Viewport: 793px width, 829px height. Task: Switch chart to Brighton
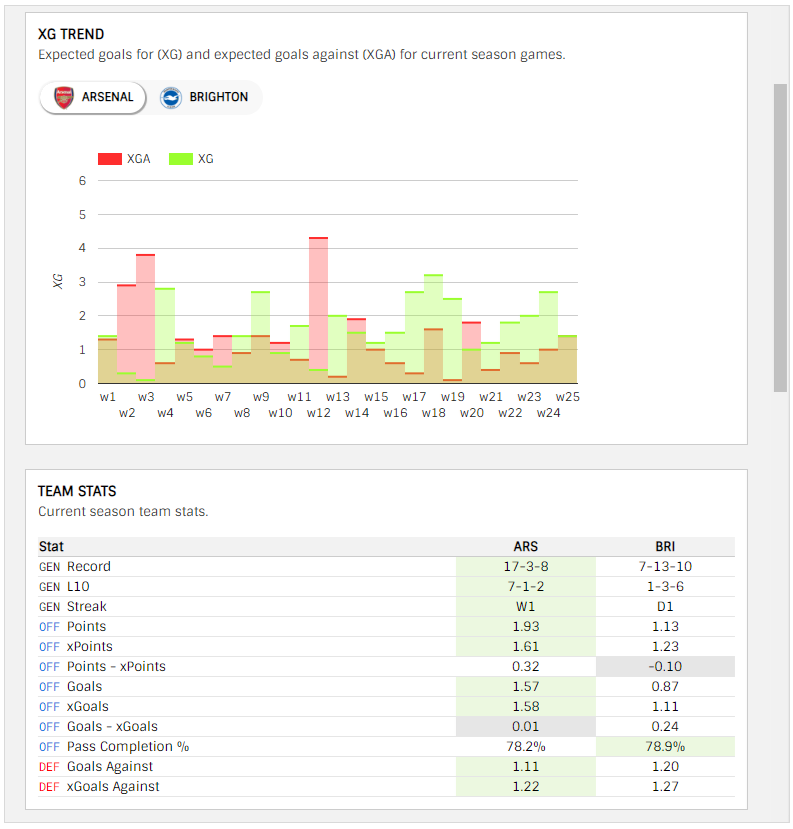[x=204, y=97]
